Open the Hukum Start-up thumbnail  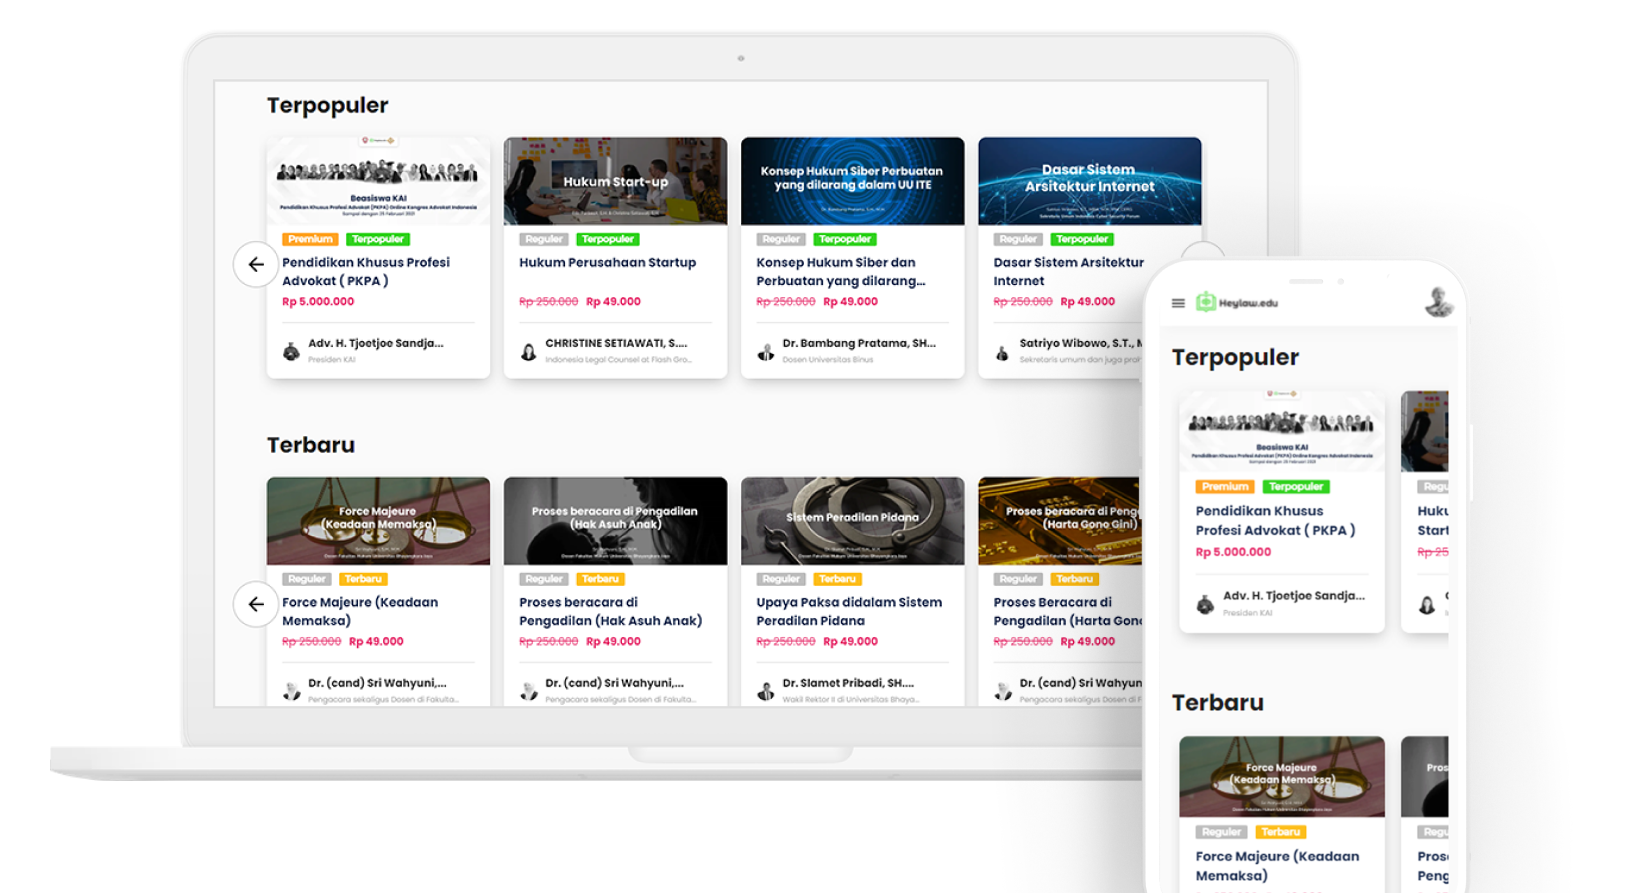coord(615,181)
